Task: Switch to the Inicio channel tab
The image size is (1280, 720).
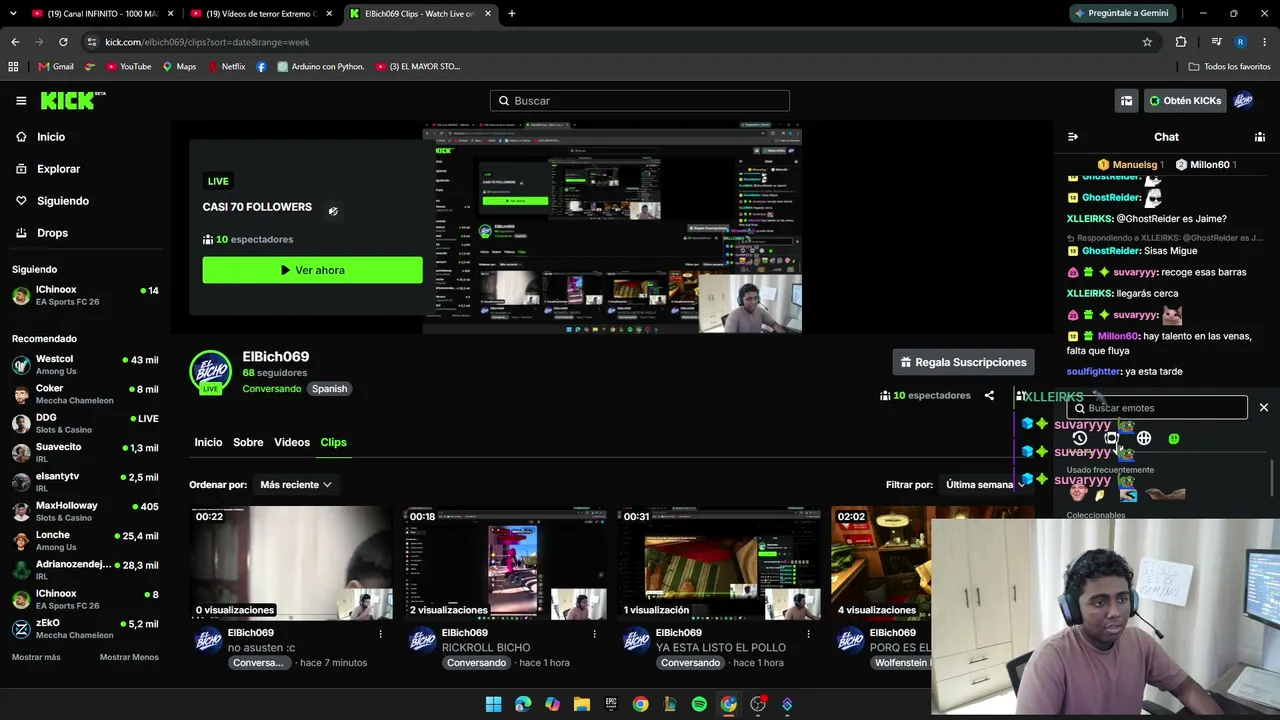Action: tap(208, 442)
